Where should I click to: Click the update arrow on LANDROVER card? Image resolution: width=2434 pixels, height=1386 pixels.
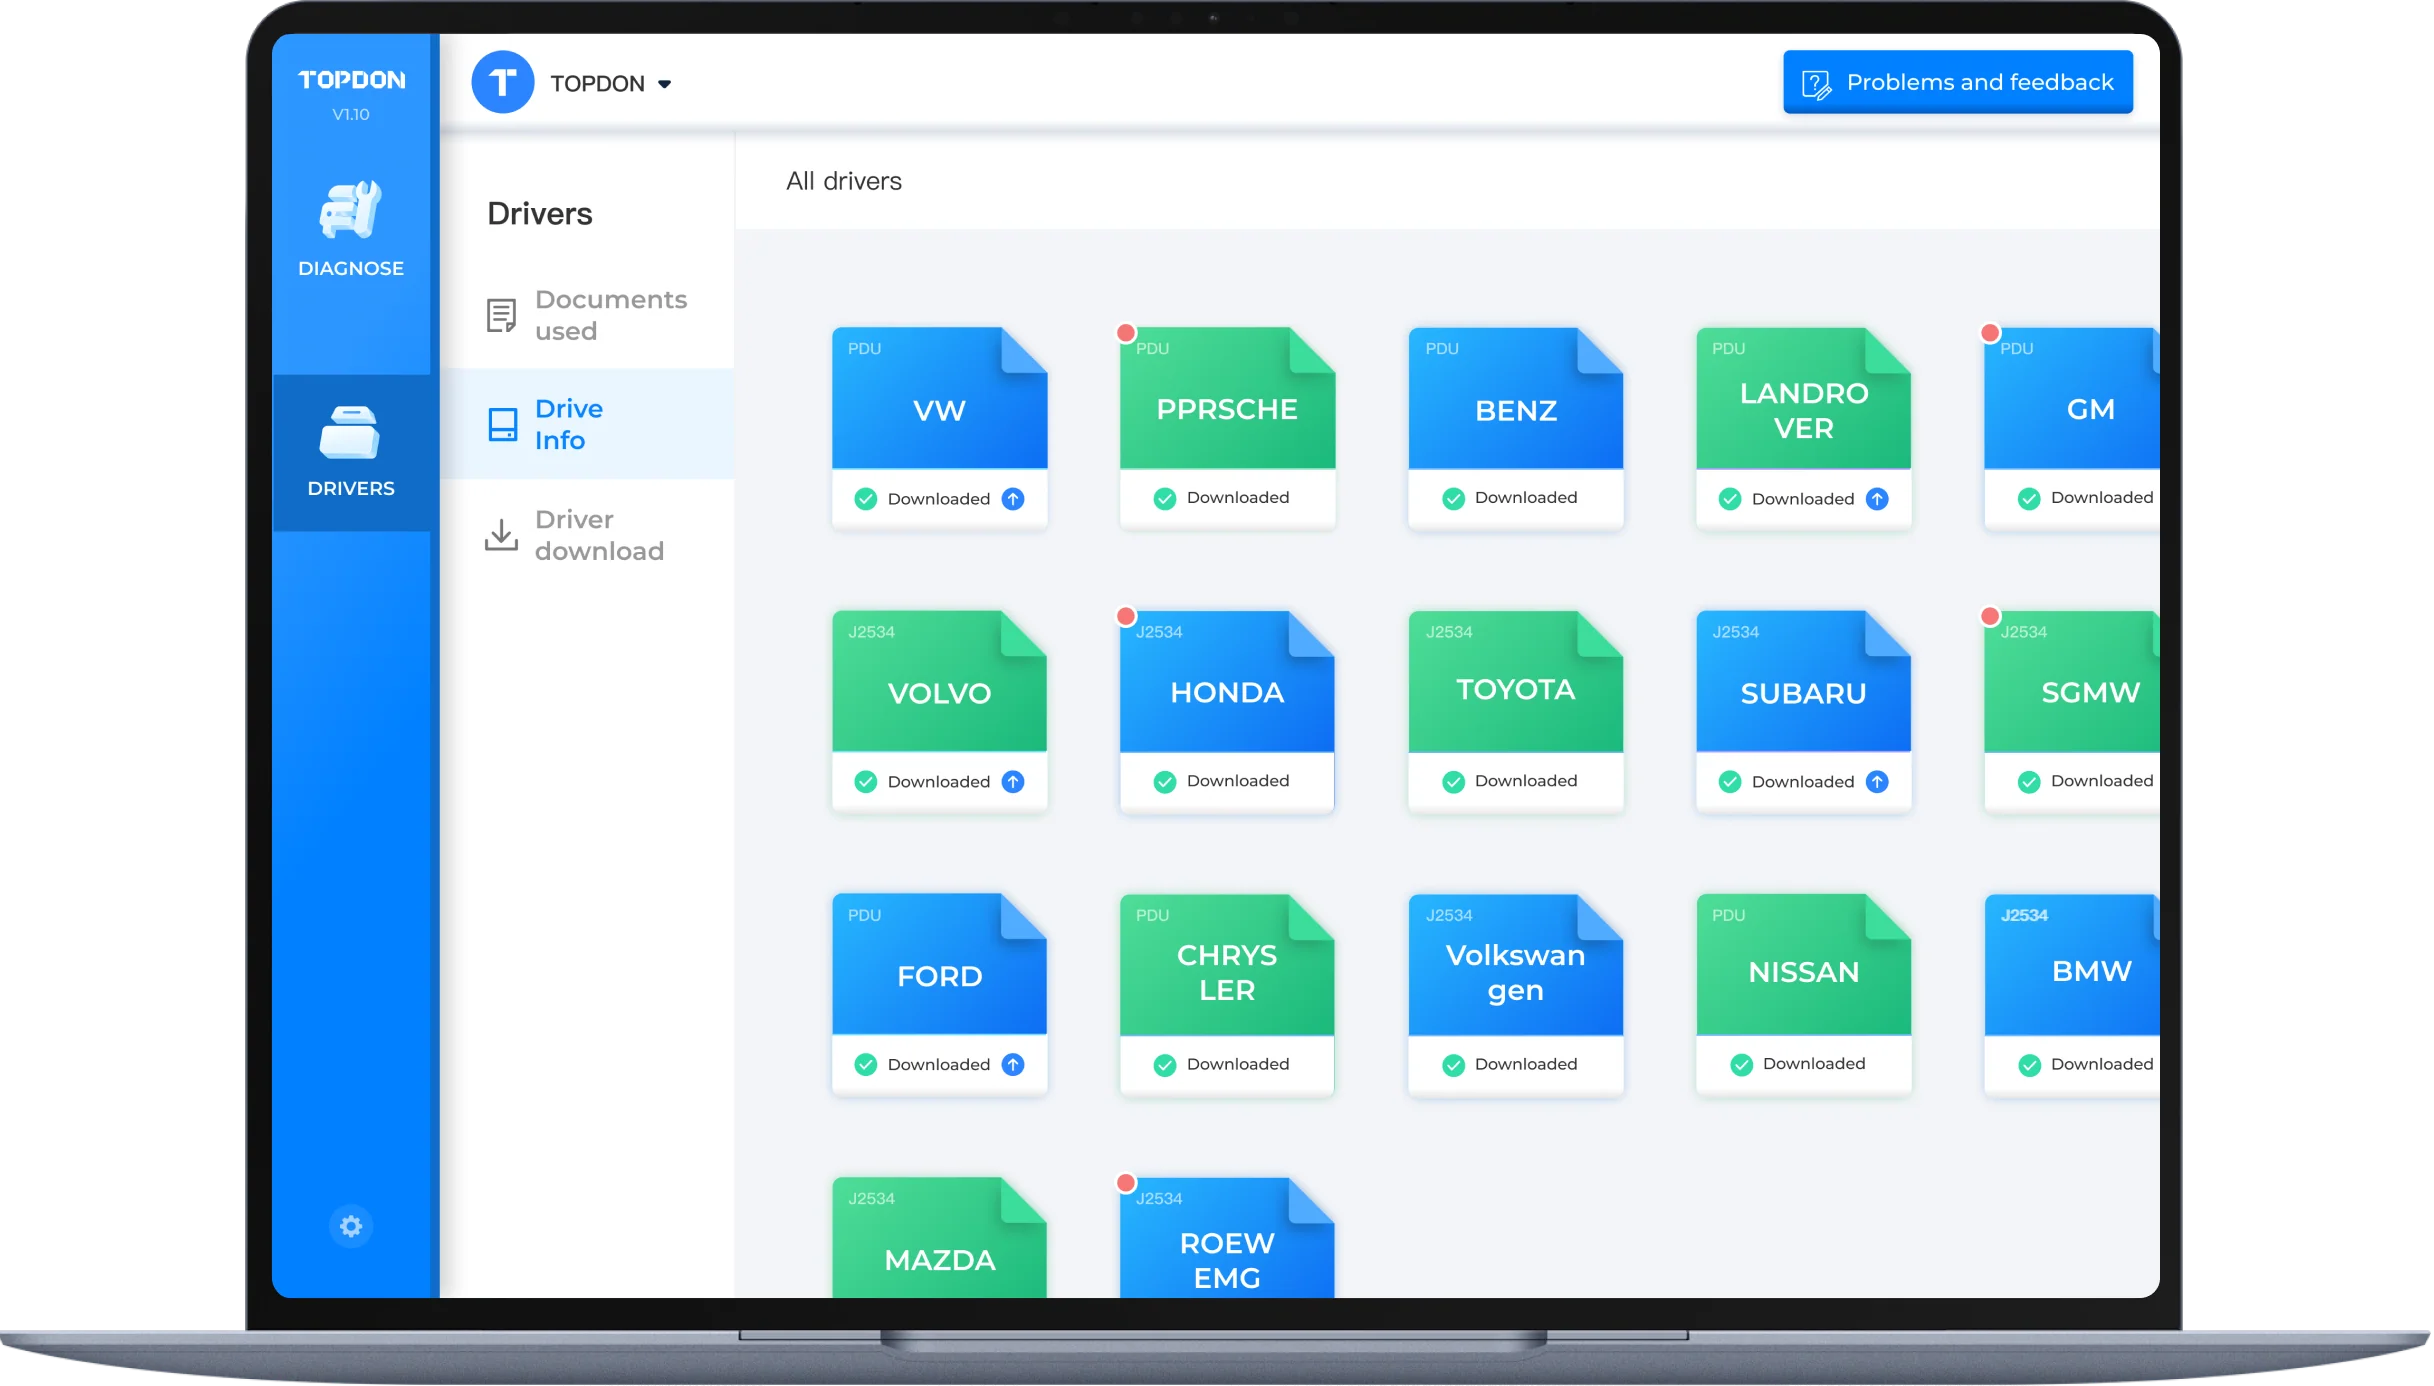pos(1877,498)
